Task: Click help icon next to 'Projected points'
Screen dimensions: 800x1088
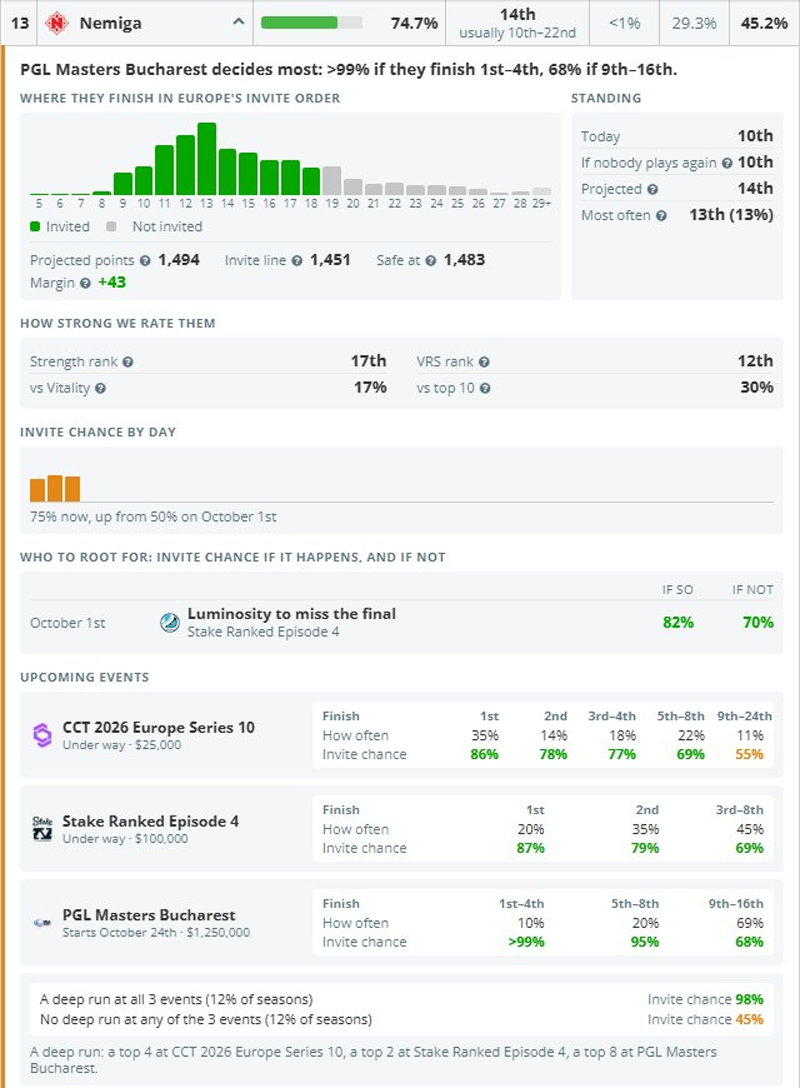Action: tap(145, 261)
